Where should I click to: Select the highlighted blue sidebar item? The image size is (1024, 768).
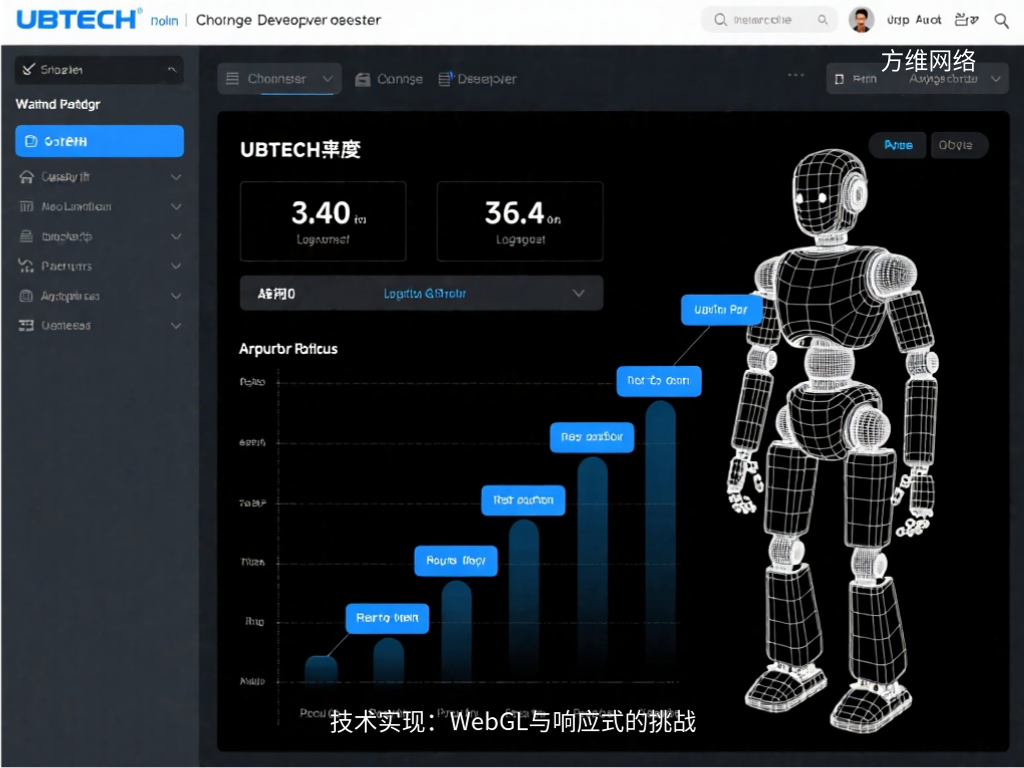click(99, 141)
